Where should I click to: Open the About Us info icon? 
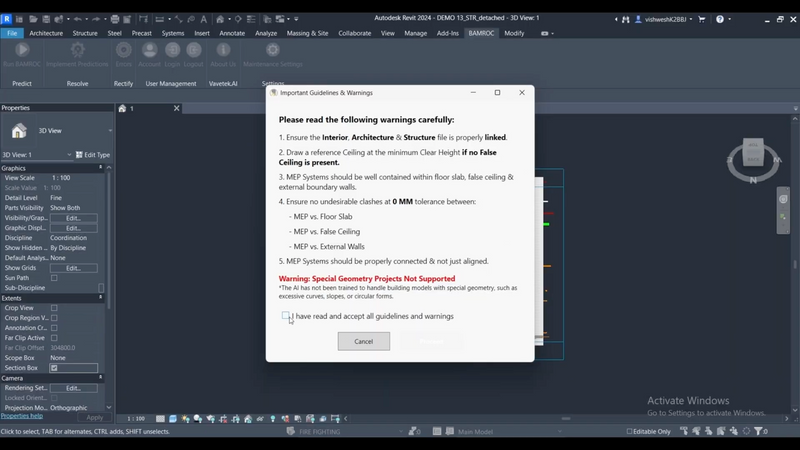[223, 50]
